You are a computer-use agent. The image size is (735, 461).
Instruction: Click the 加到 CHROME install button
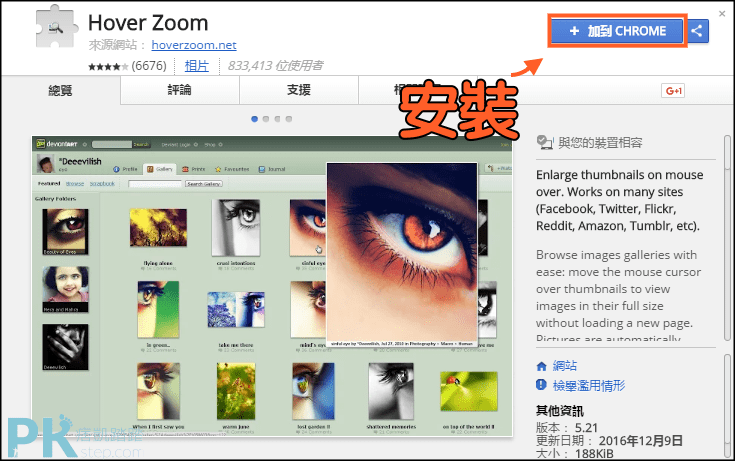point(617,31)
